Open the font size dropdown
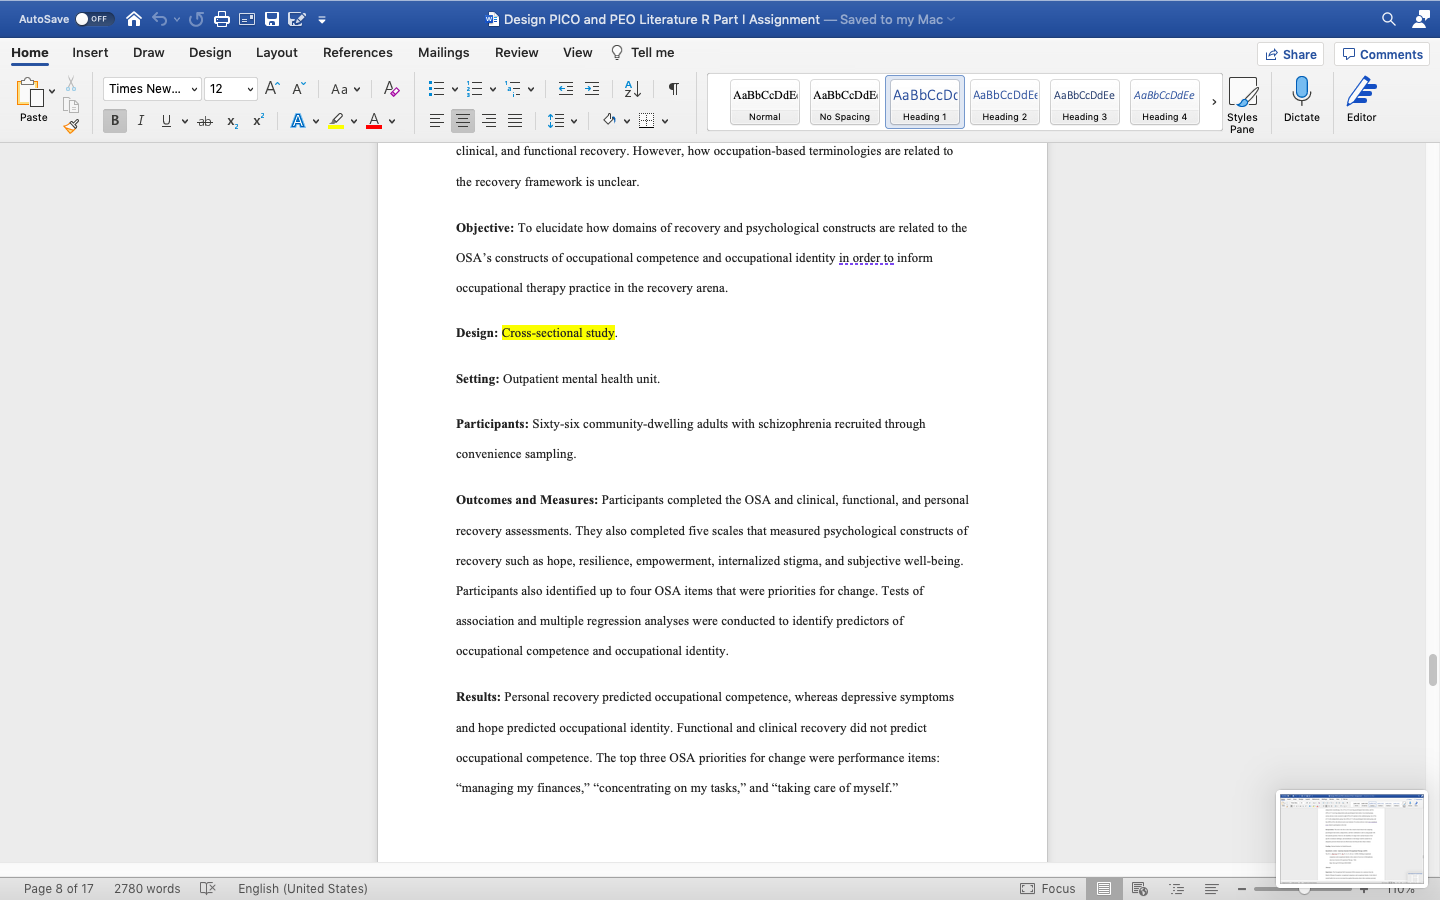 click(250, 89)
